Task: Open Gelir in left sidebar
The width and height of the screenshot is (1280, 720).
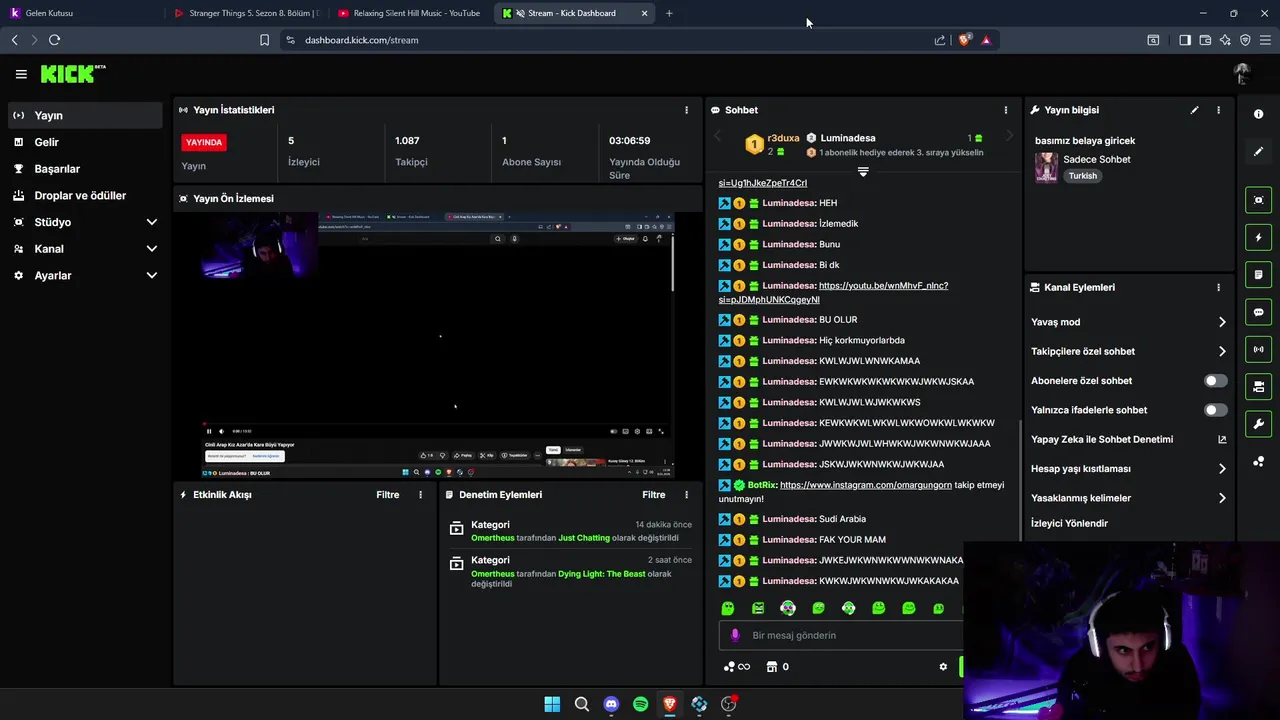Action: pos(85,142)
